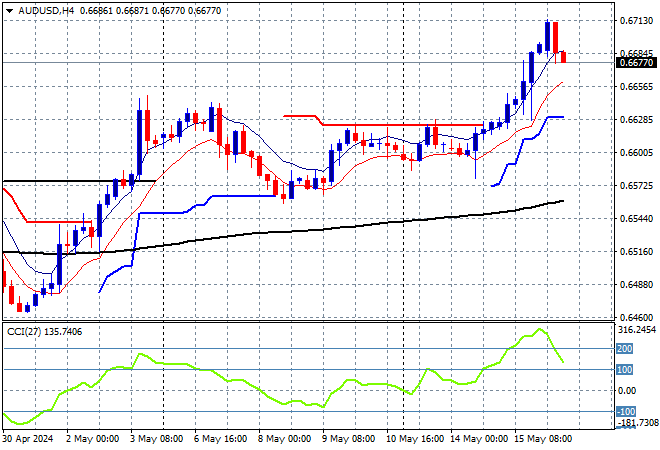
Task: Select the AUDUSD,H4 chart title text
Action: coord(46,11)
